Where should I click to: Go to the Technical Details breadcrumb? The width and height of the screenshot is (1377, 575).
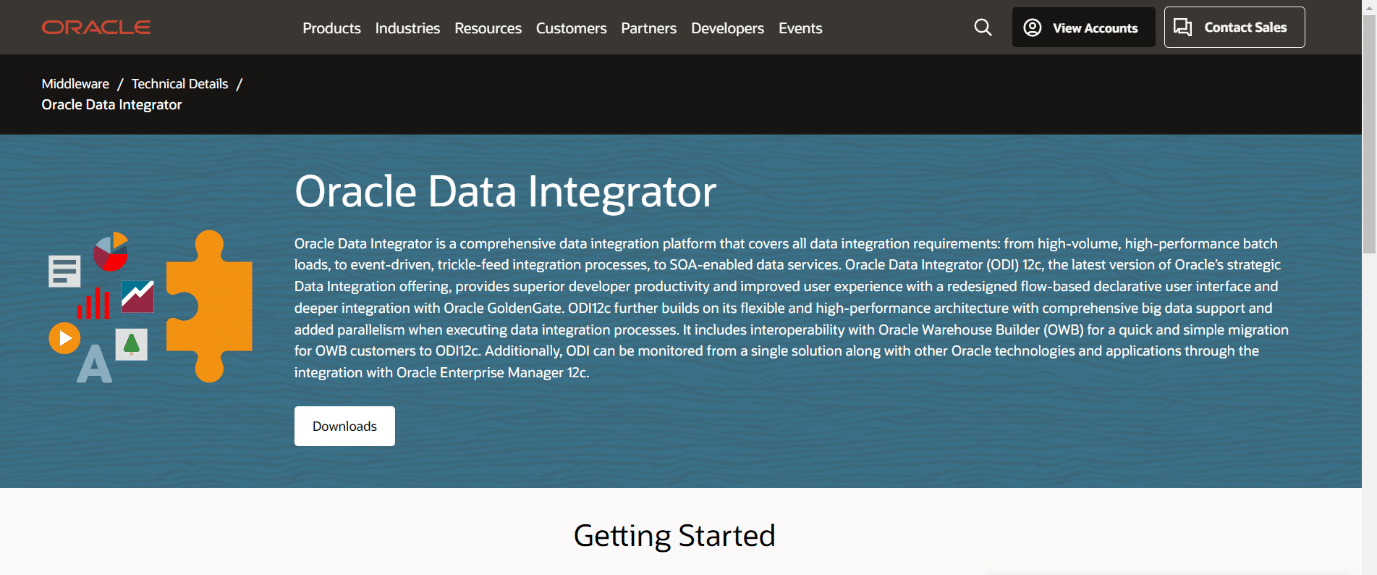tap(180, 84)
